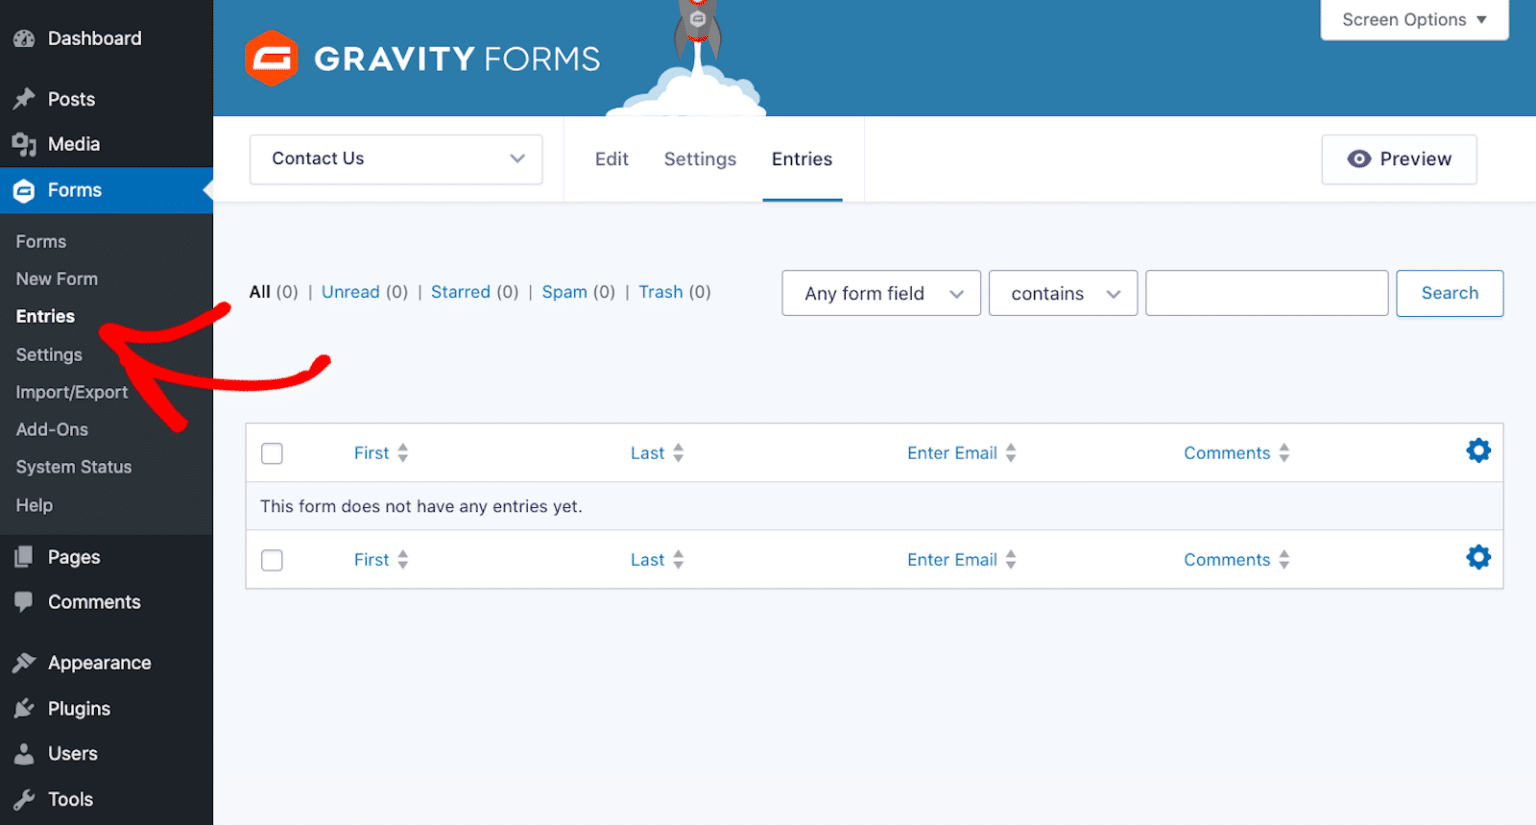Click the gear icon on the entries table
This screenshot has height=825, width=1536.
(1478, 451)
